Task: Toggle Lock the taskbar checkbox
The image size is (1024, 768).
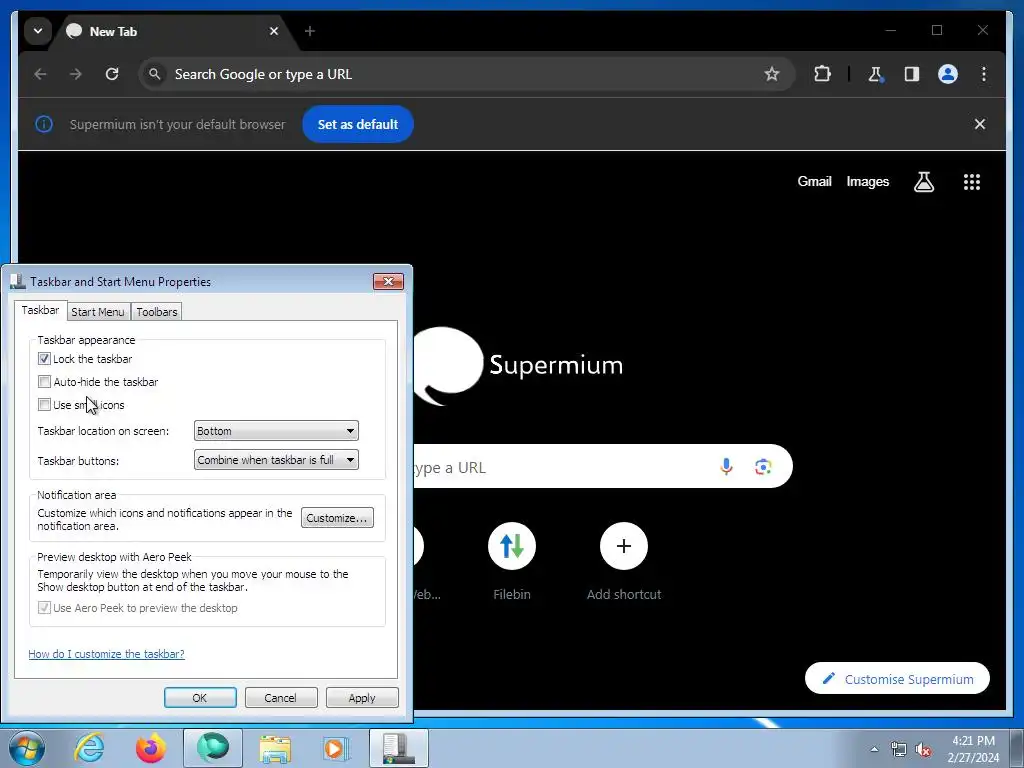Action: pyautogui.click(x=44, y=359)
